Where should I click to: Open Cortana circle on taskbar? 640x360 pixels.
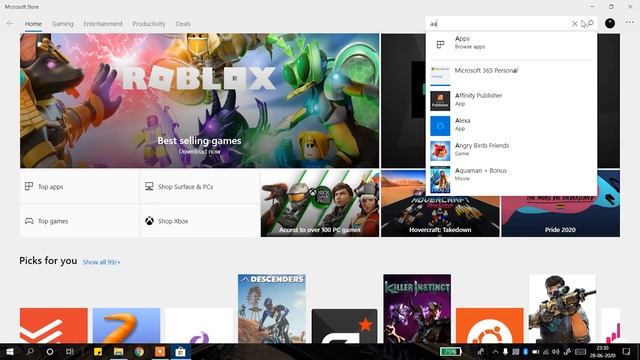50,351
